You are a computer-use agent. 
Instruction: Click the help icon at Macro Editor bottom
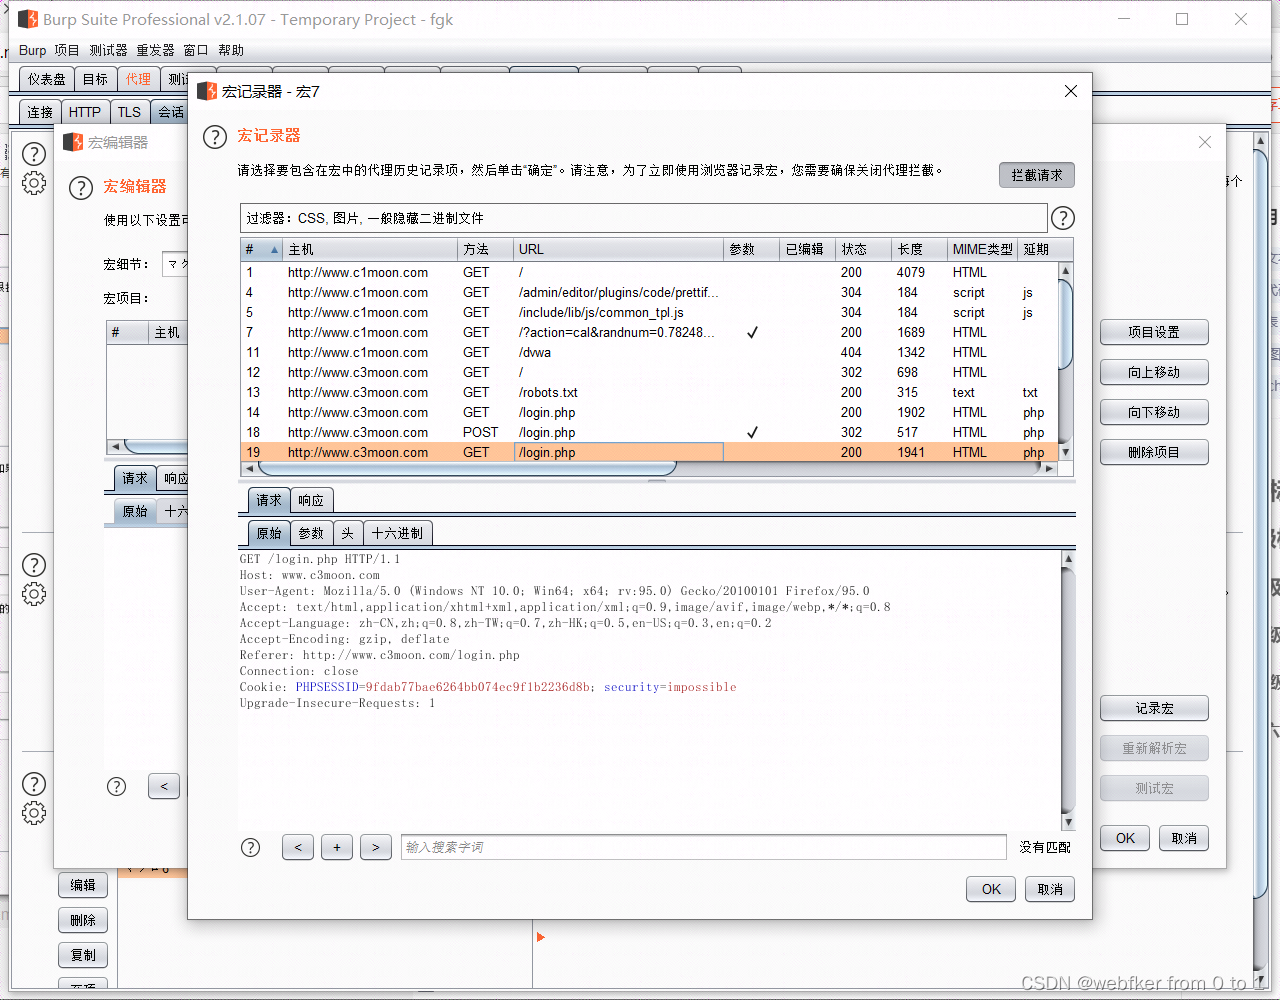click(117, 786)
